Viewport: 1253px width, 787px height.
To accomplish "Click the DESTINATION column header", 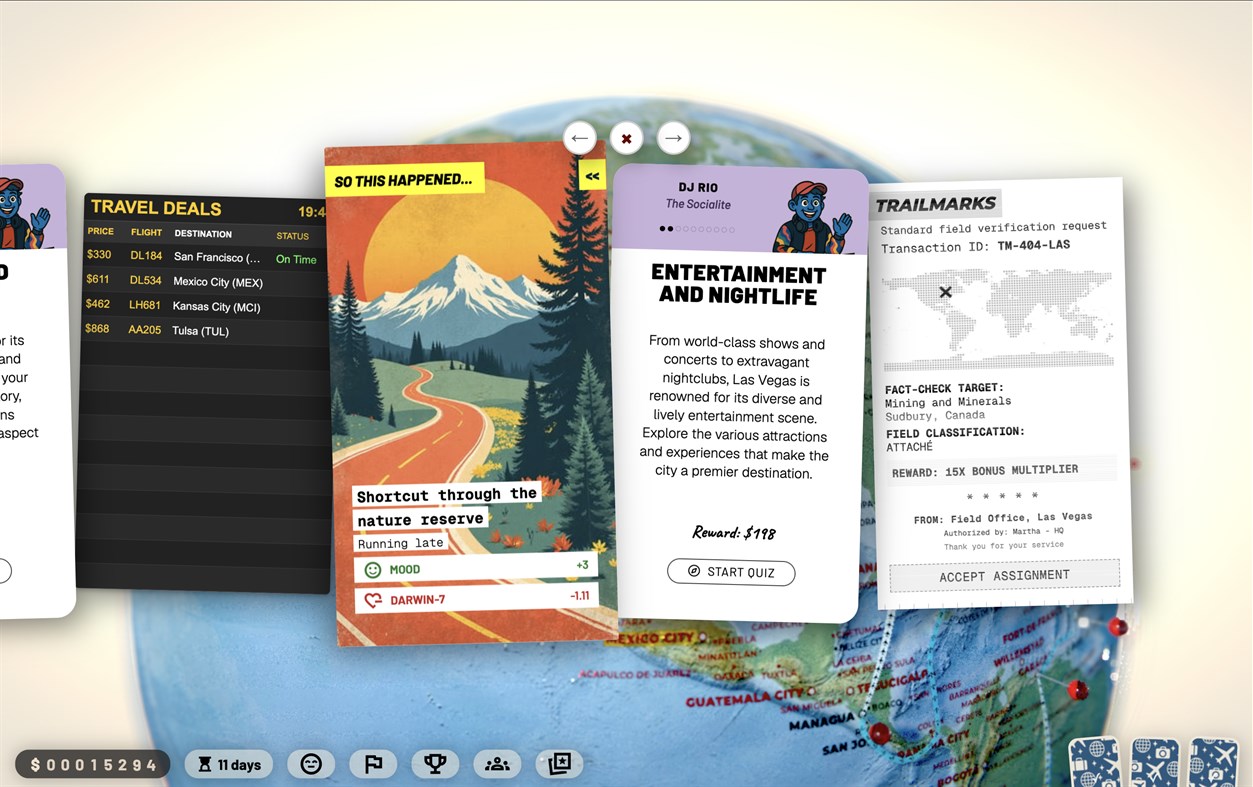I will [x=203, y=234].
